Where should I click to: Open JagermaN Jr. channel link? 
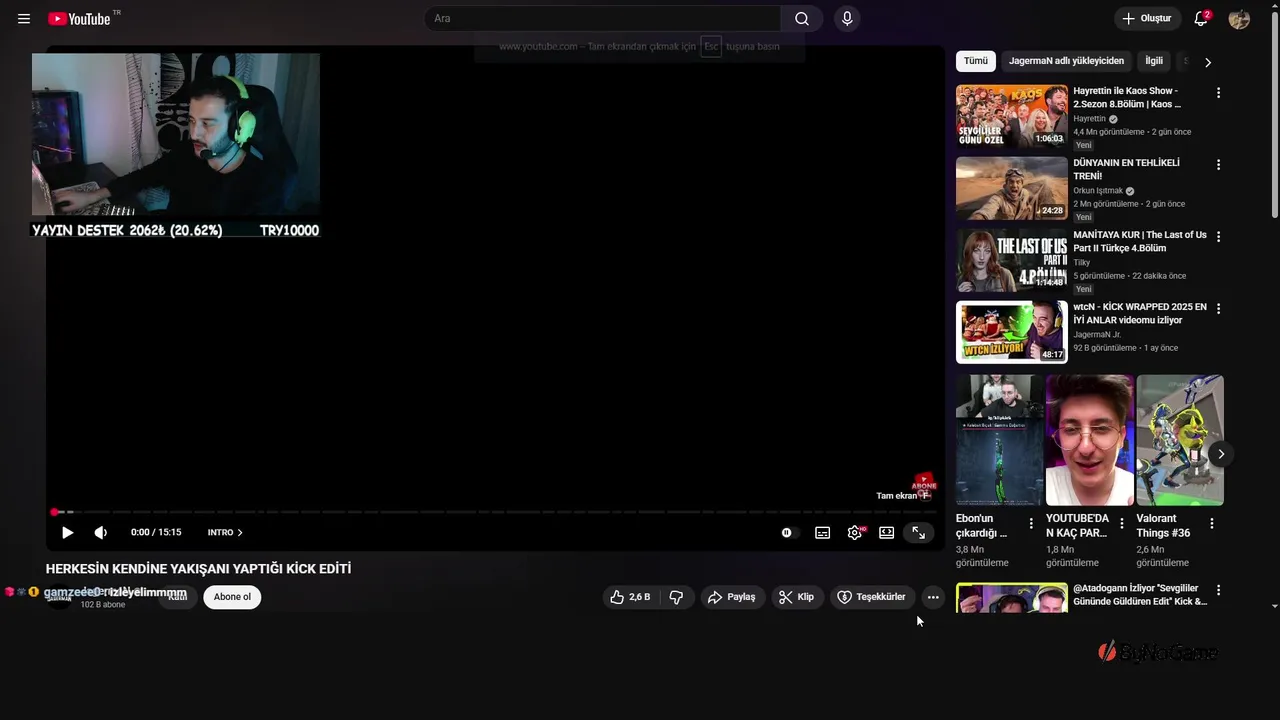pyautogui.click(x=1097, y=335)
